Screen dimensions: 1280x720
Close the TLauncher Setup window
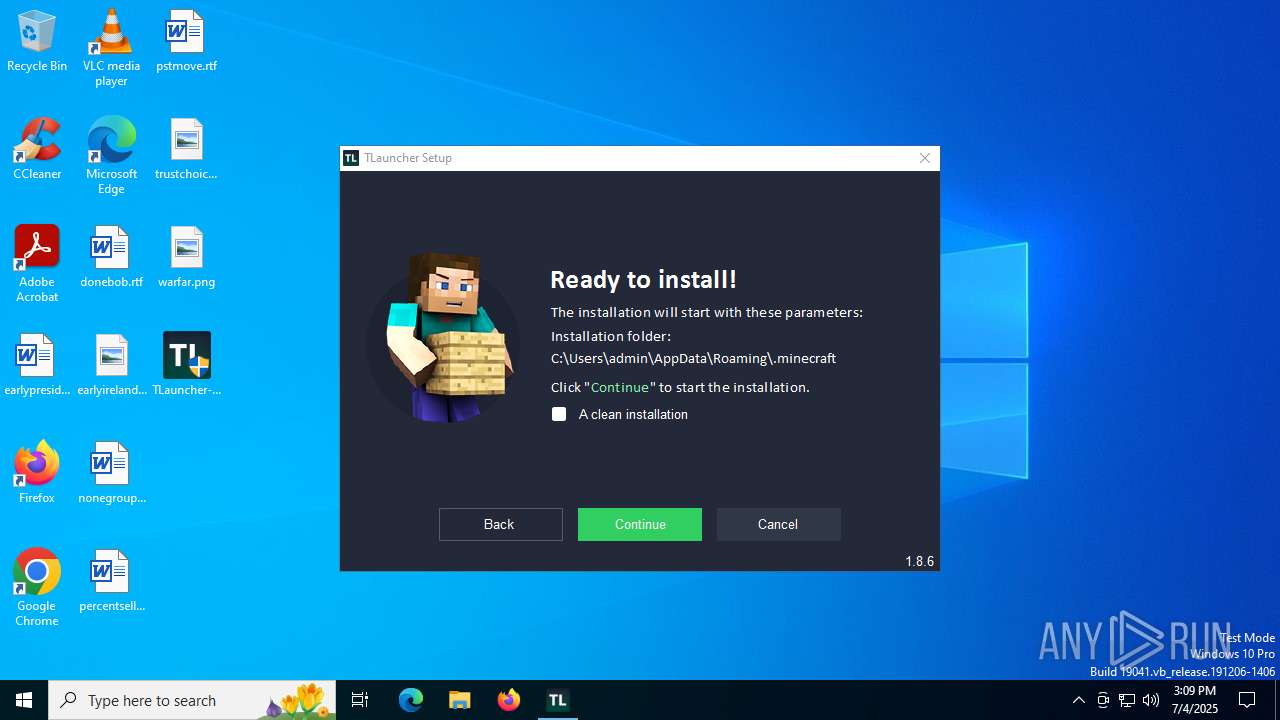(x=925, y=158)
